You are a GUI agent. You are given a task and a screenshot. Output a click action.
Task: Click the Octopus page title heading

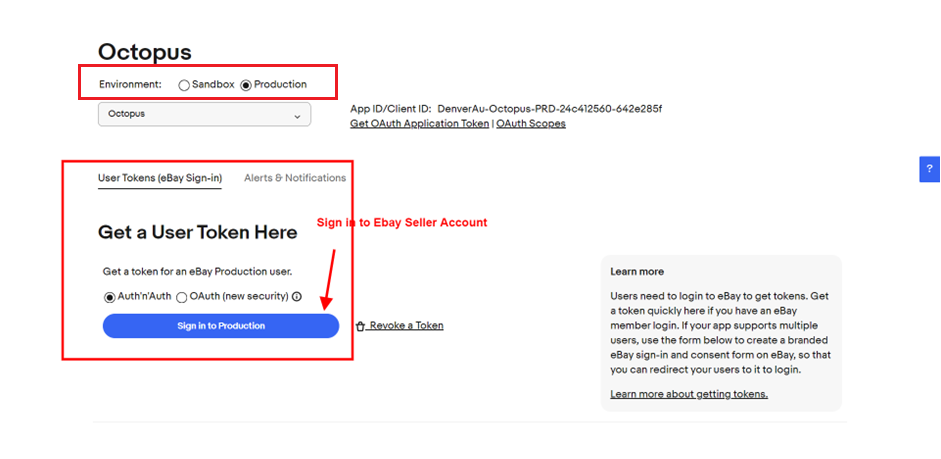click(x=145, y=52)
